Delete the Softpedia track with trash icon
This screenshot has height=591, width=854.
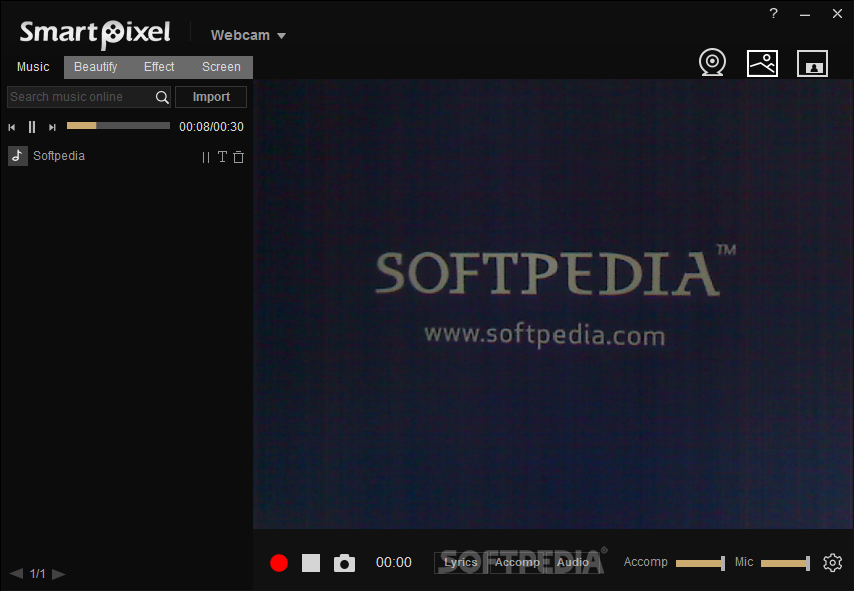coord(239,157)
